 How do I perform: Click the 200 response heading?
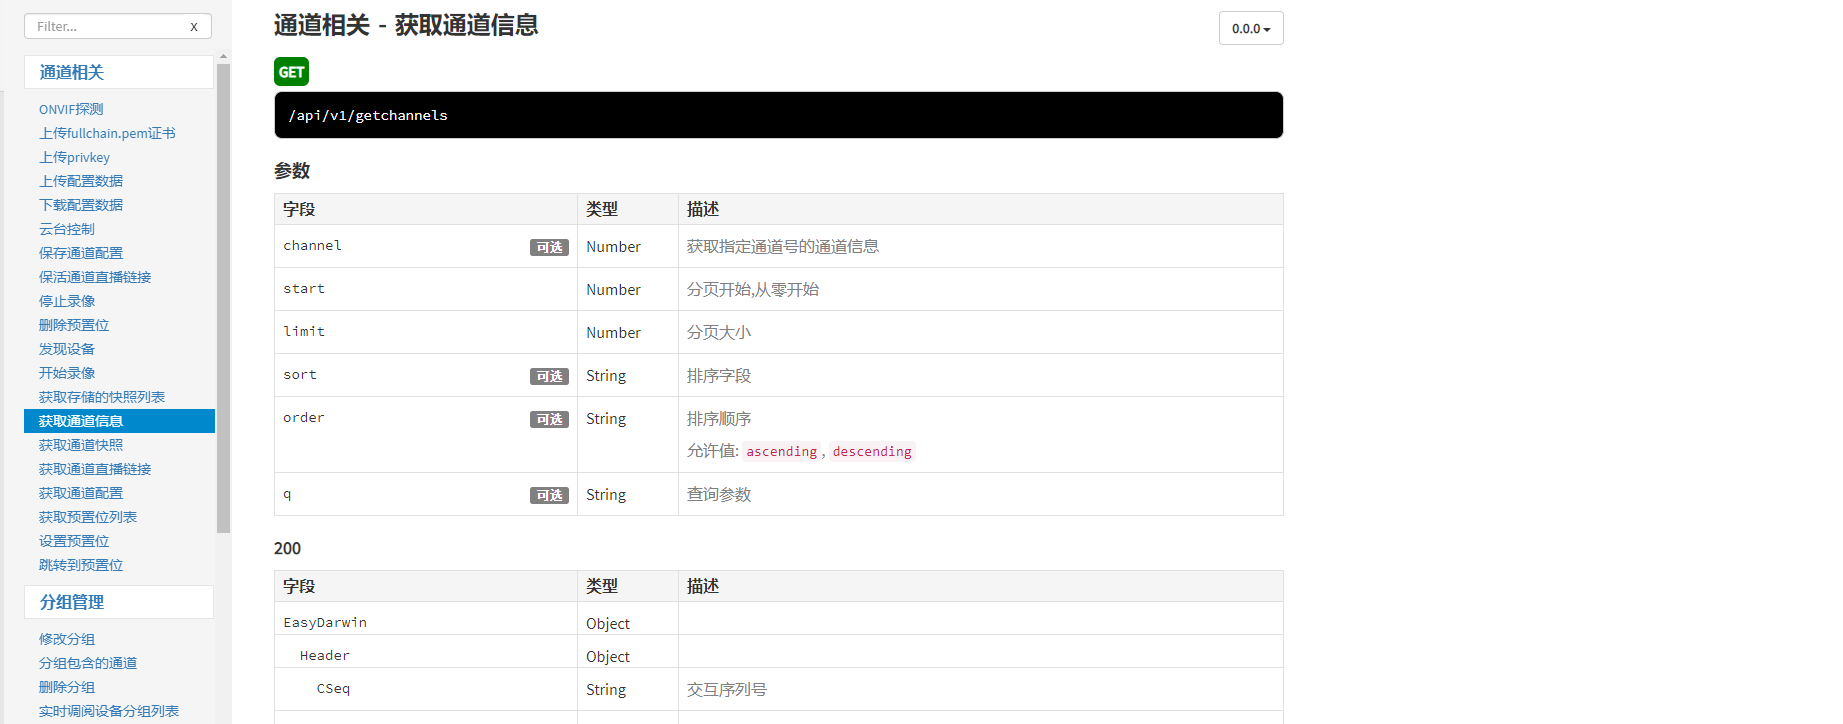point(287,548)
